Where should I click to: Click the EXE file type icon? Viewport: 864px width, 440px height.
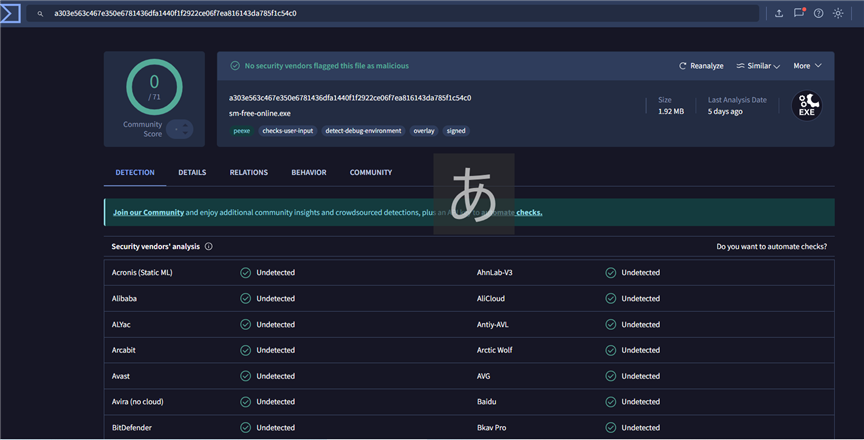[x=807, y=105]
